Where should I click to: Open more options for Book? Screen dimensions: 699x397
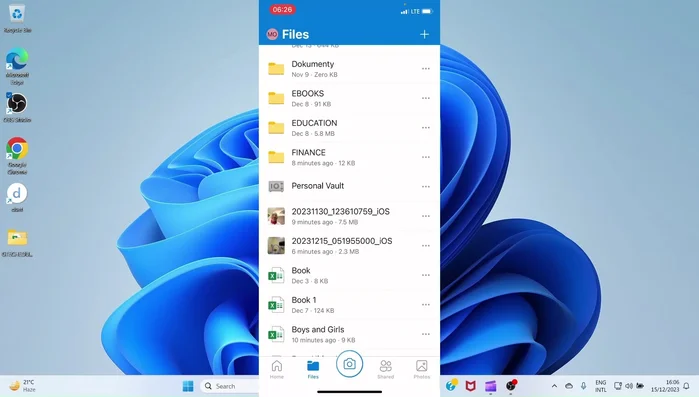click(x=426, y=275)
